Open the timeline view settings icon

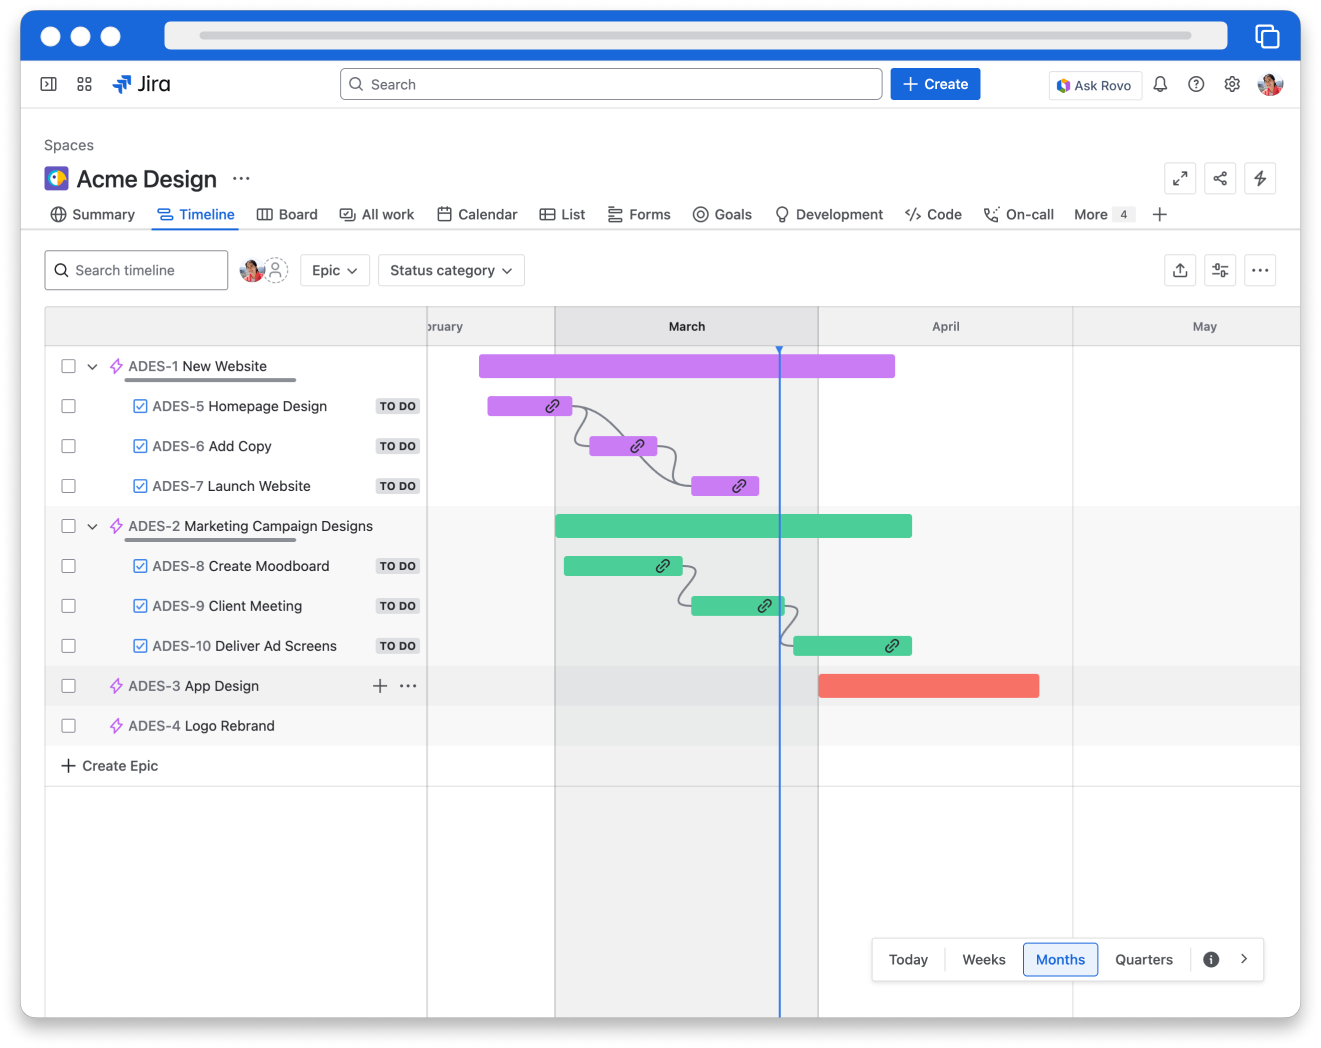tap(1220, 270)
